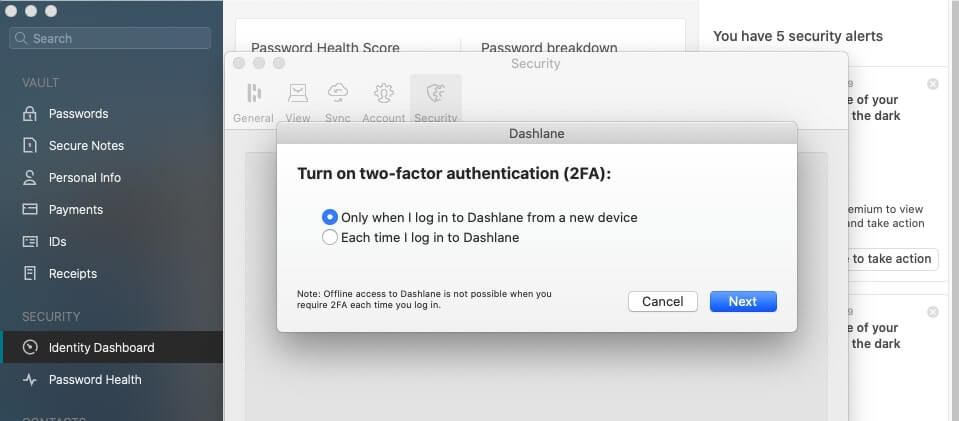Image resolution: width=959 pixels, height=421 pixels.
Task: Switch to the General preferences tab
Action: 253,102
